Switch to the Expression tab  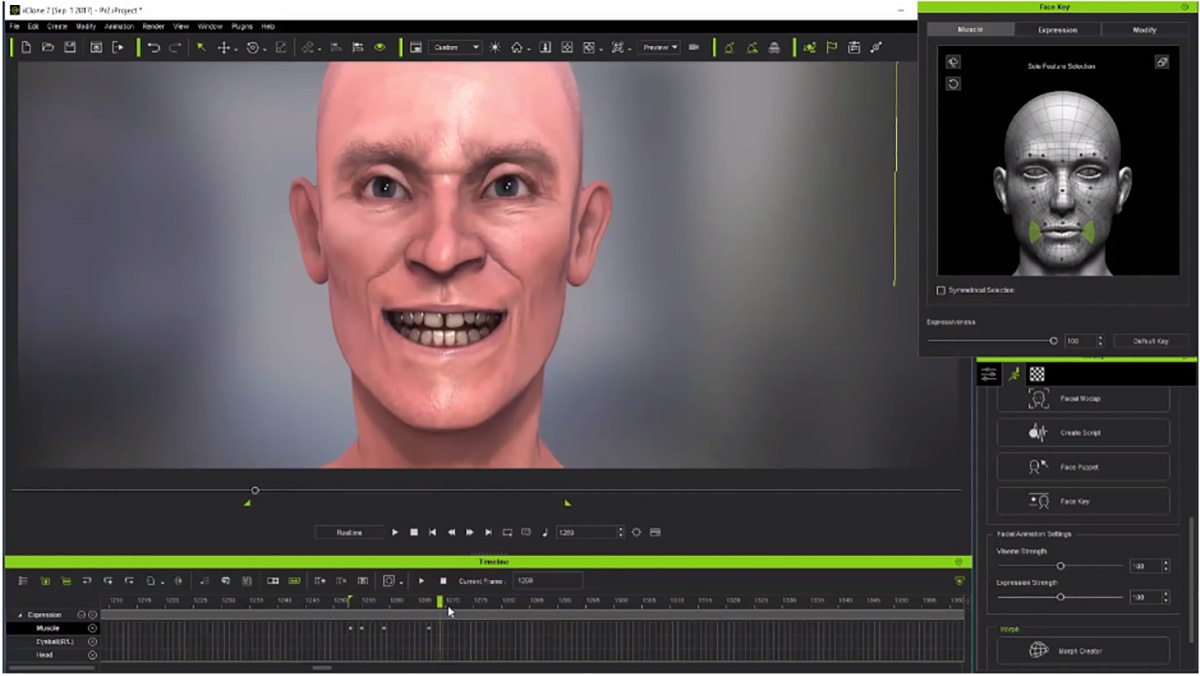click(1057, 30)
